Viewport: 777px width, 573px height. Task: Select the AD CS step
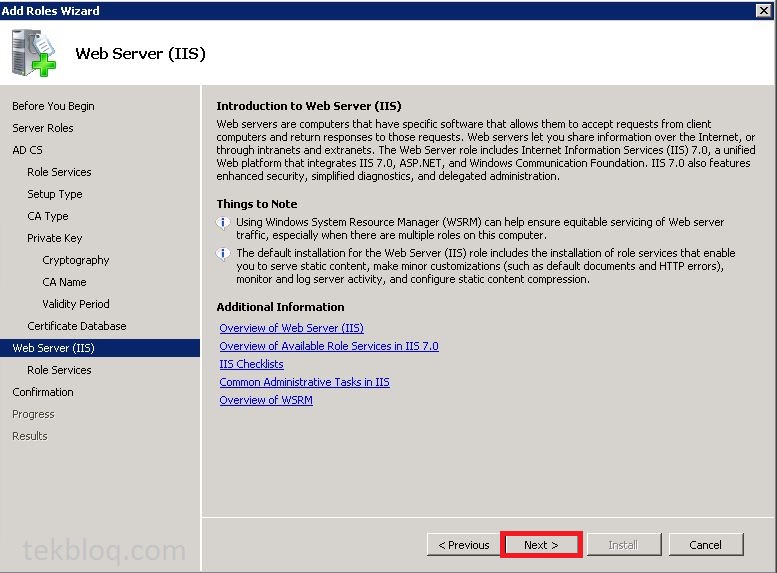coord(27,150)
